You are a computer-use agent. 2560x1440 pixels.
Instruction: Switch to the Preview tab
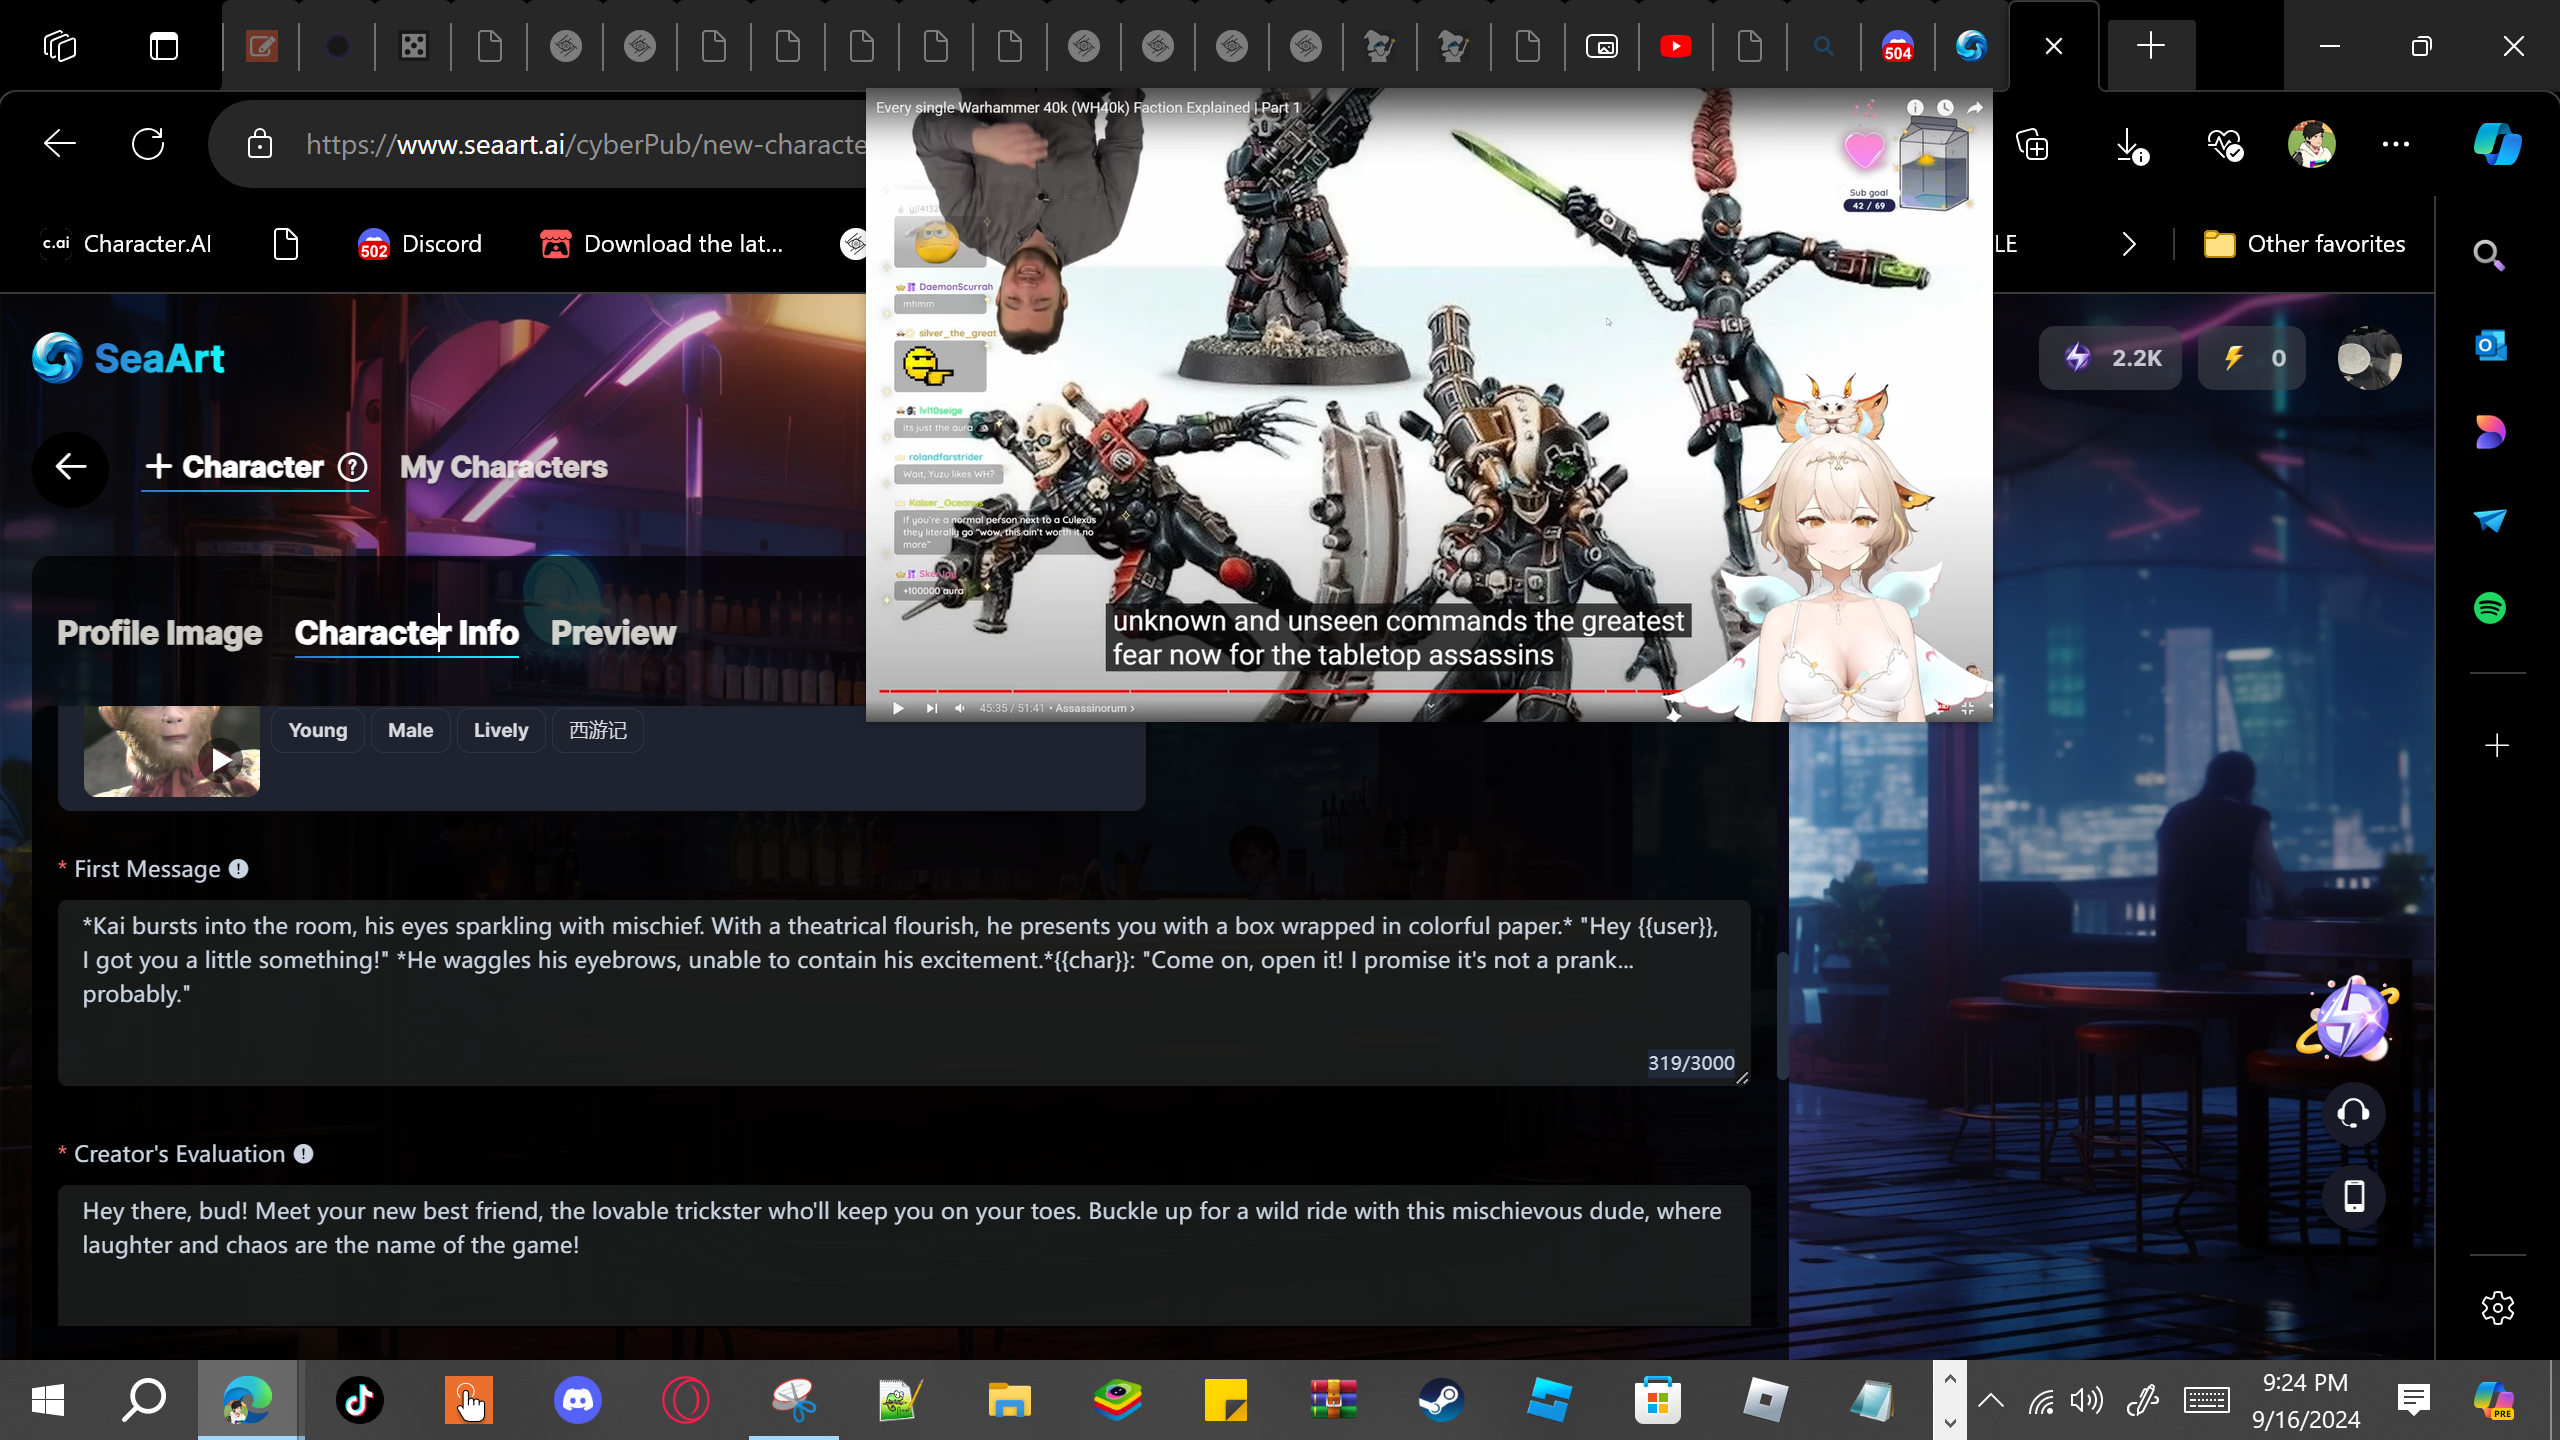point(613,633)
